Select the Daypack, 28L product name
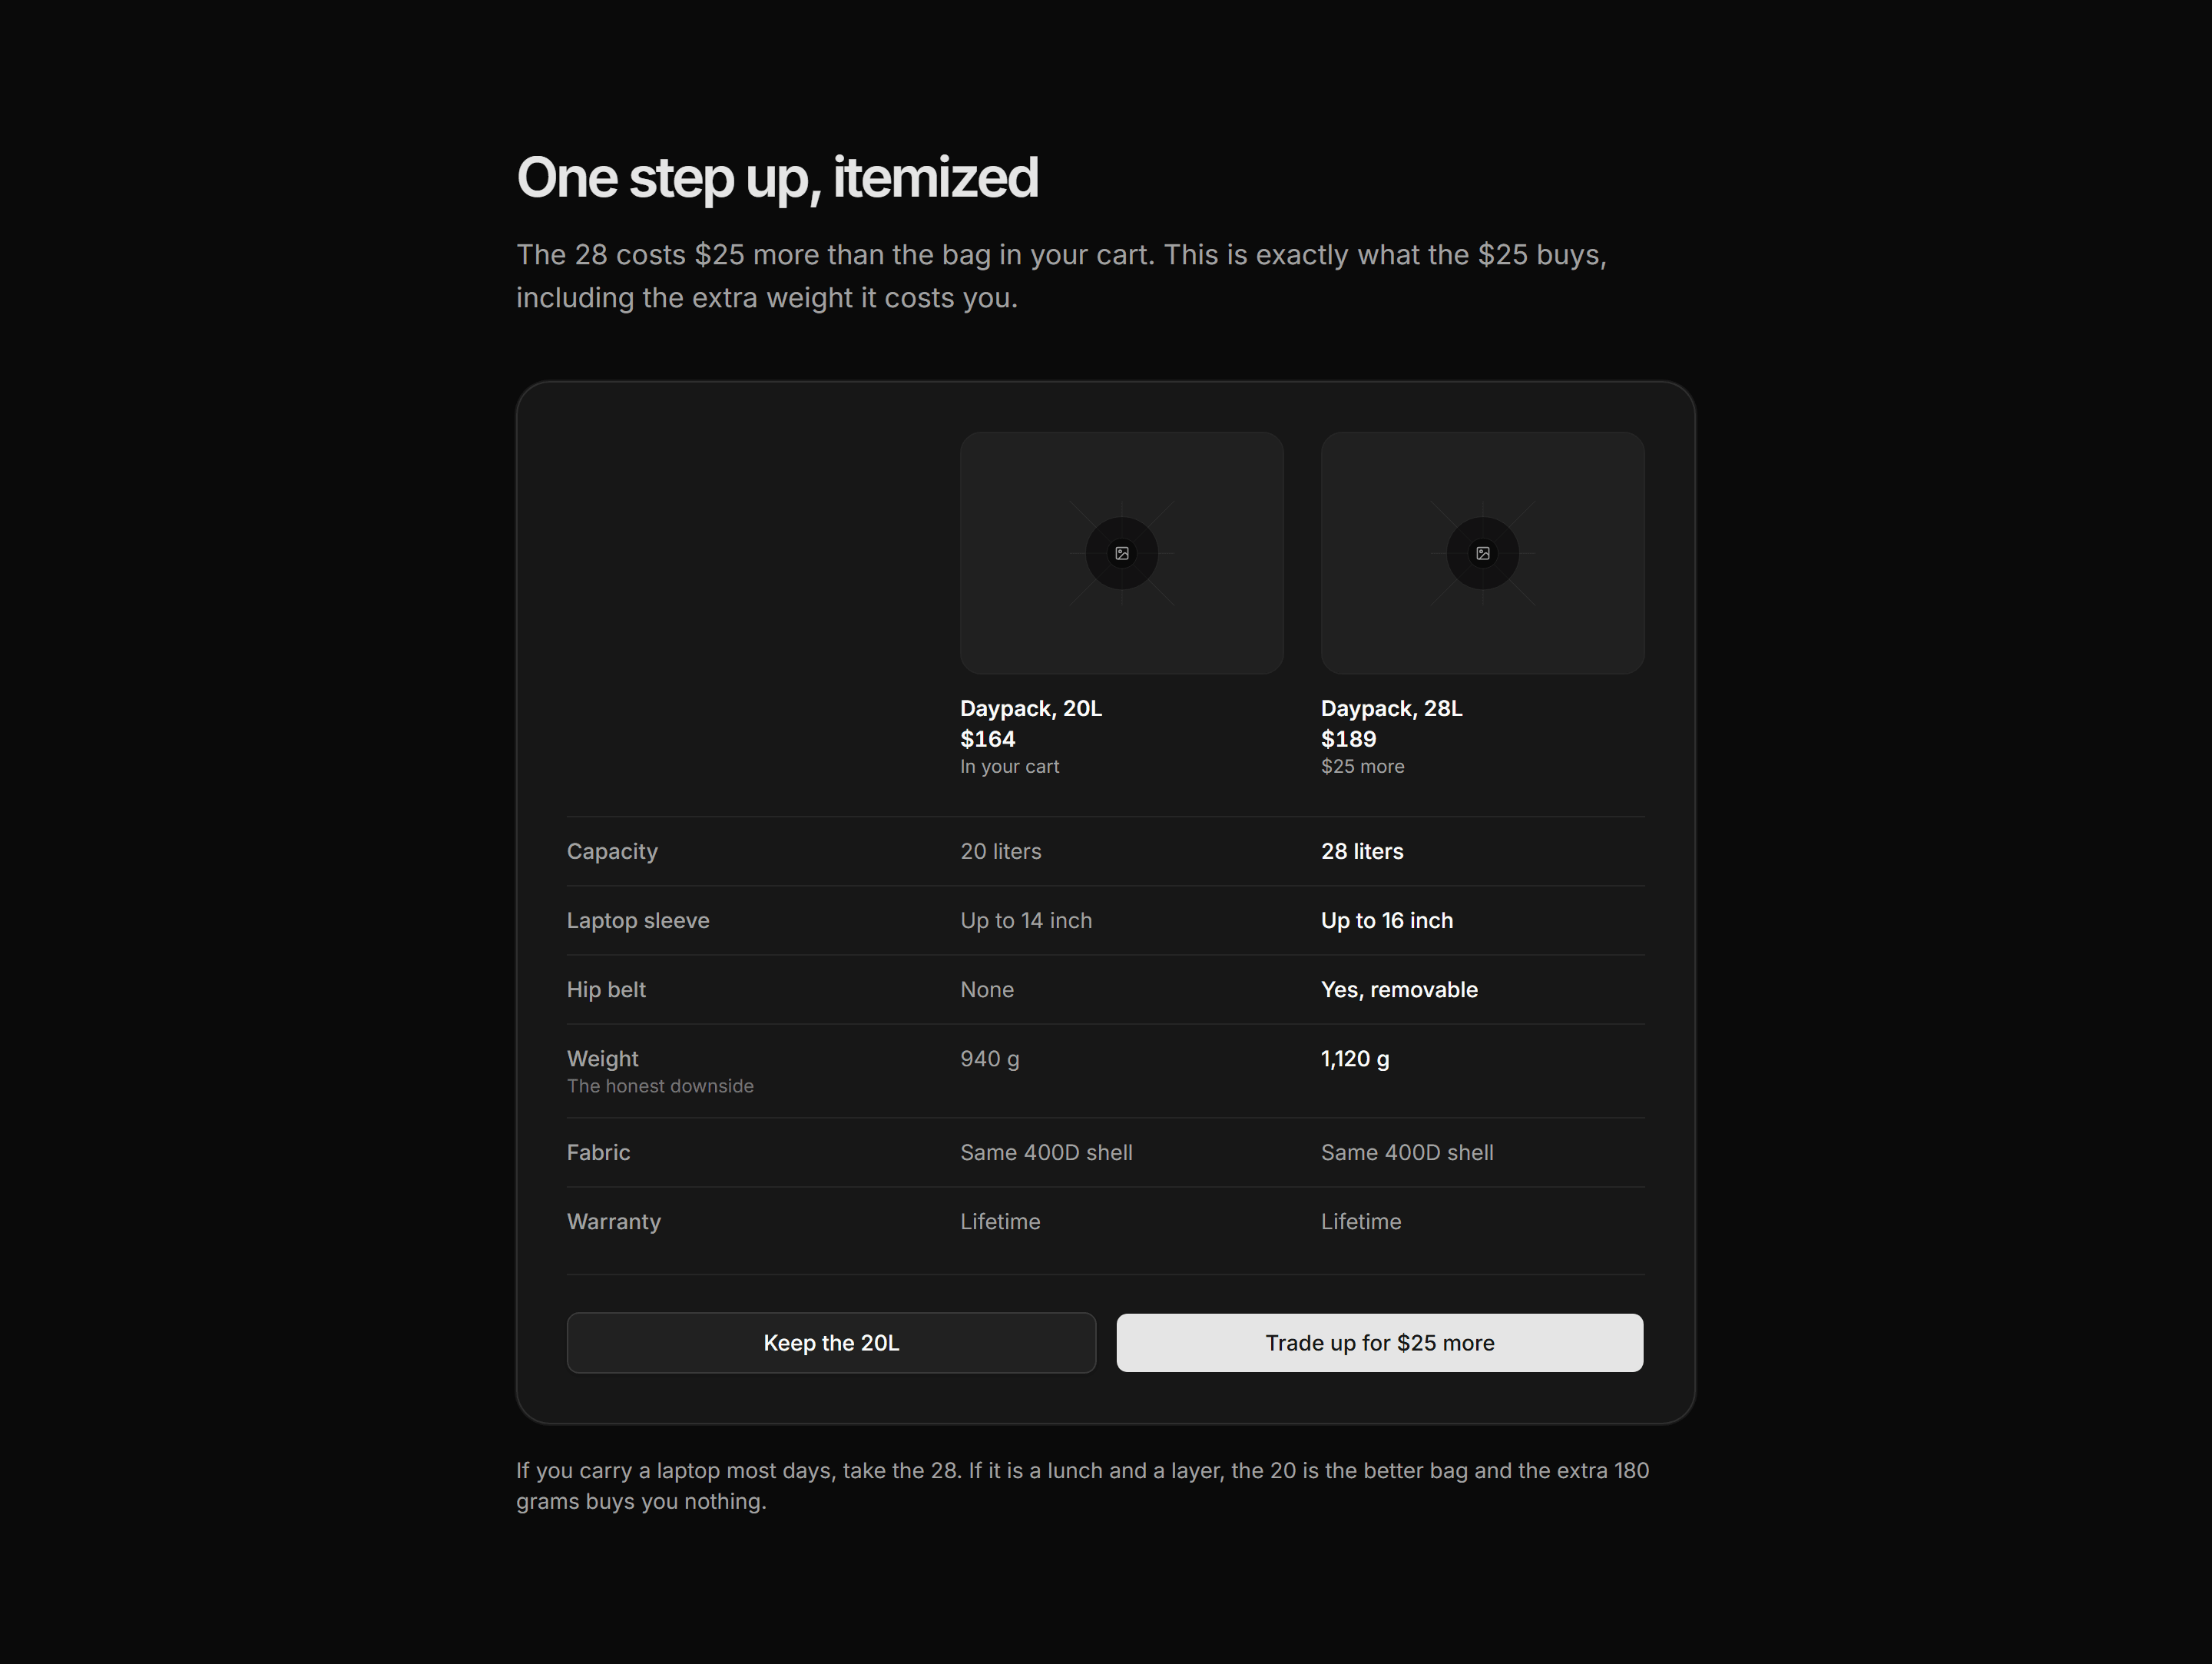Image resolution: width=2212 pixels, height=1664 pixels. tap(1391, 709)
